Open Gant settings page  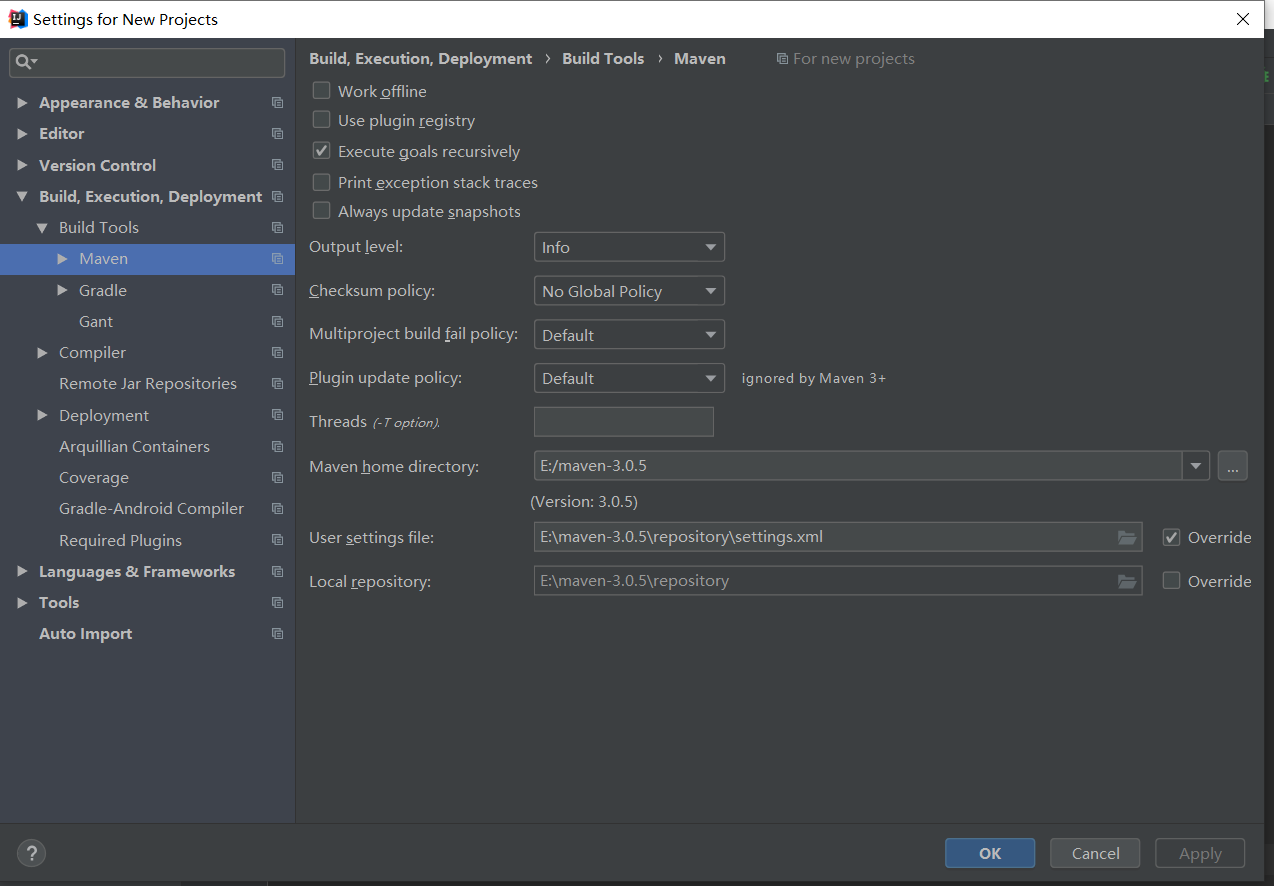96,322
